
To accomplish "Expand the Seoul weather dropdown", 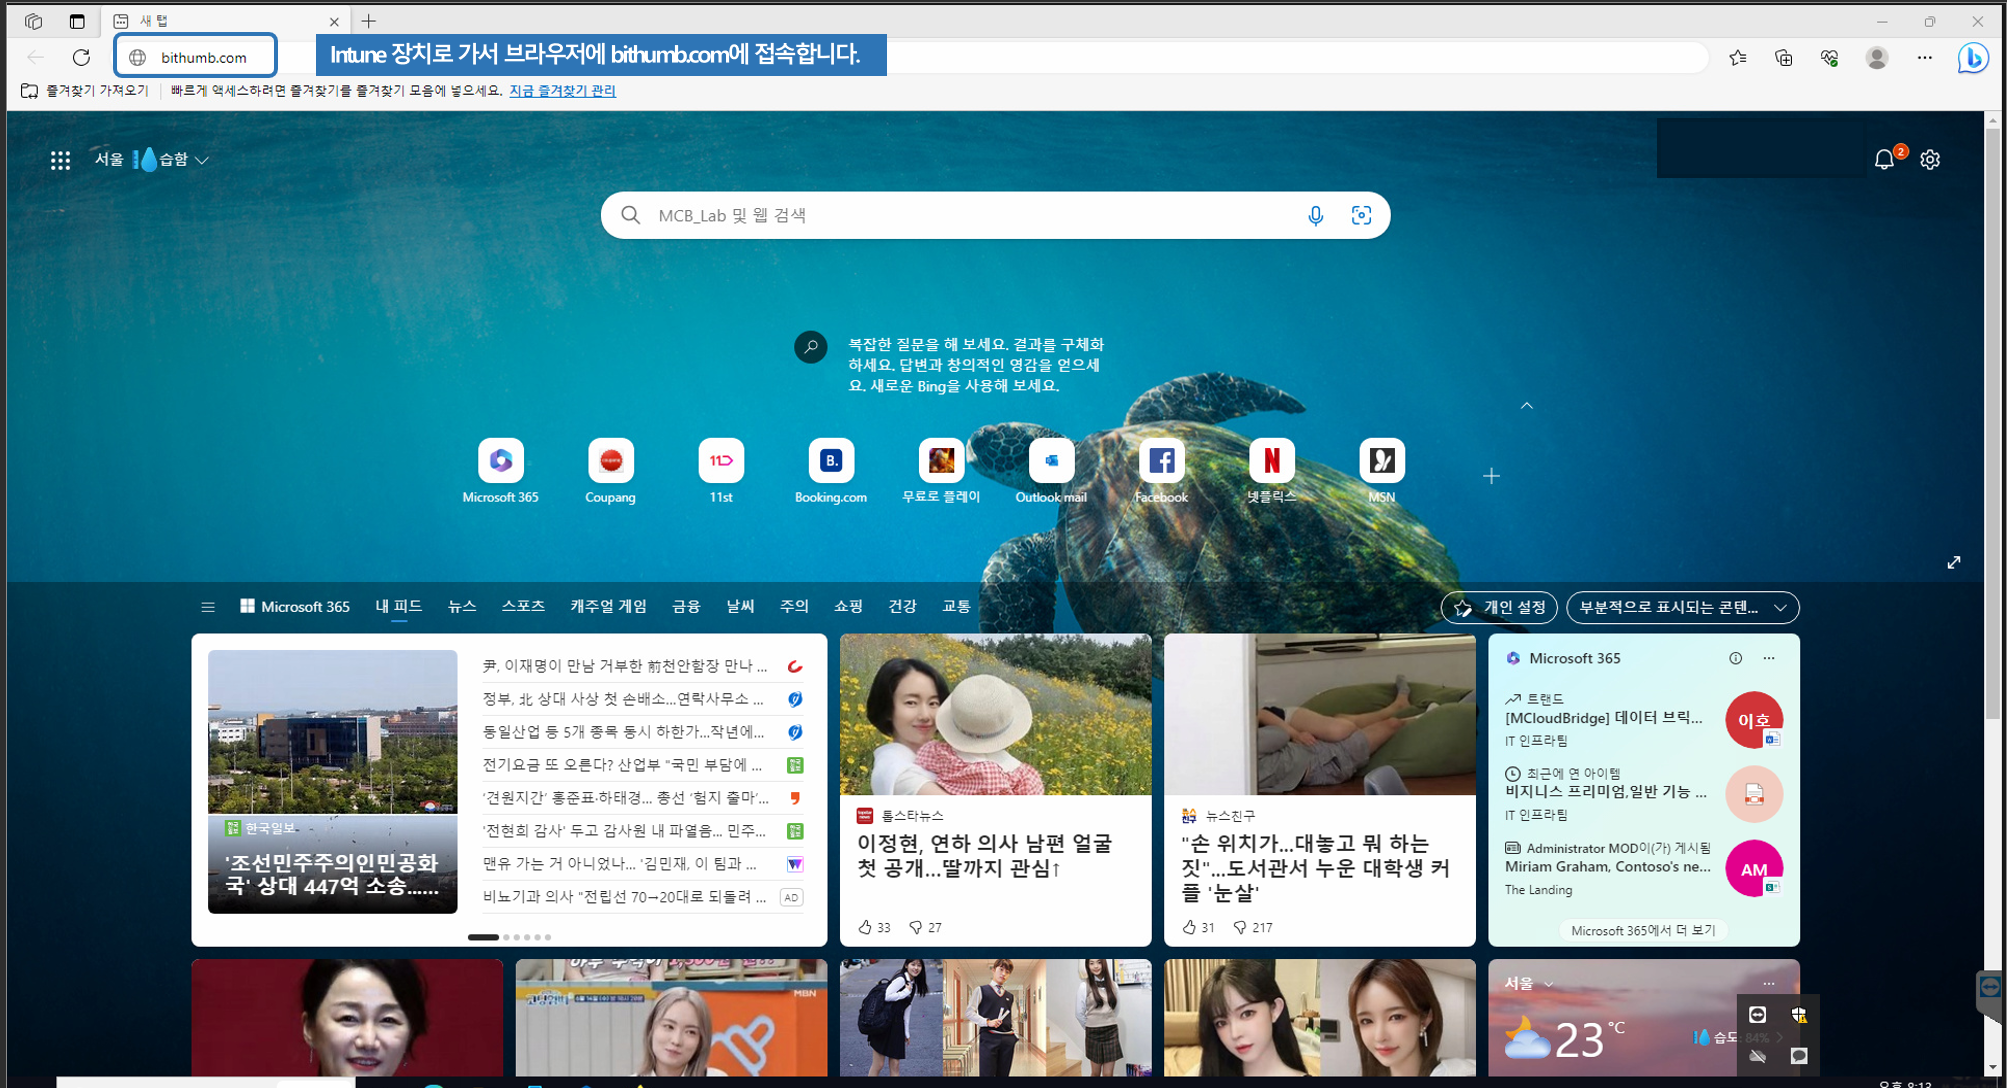I will click(x=202, y=160).
